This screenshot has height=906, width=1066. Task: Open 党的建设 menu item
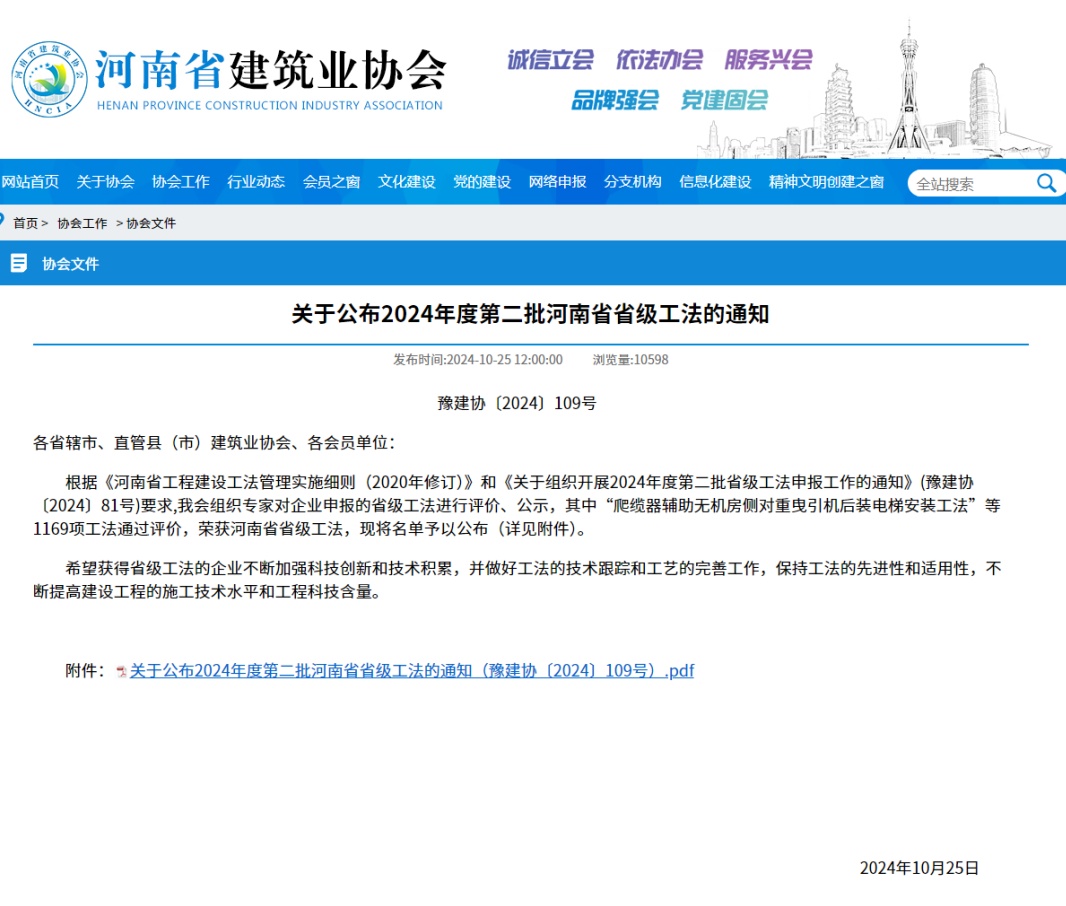pos(482,182)
